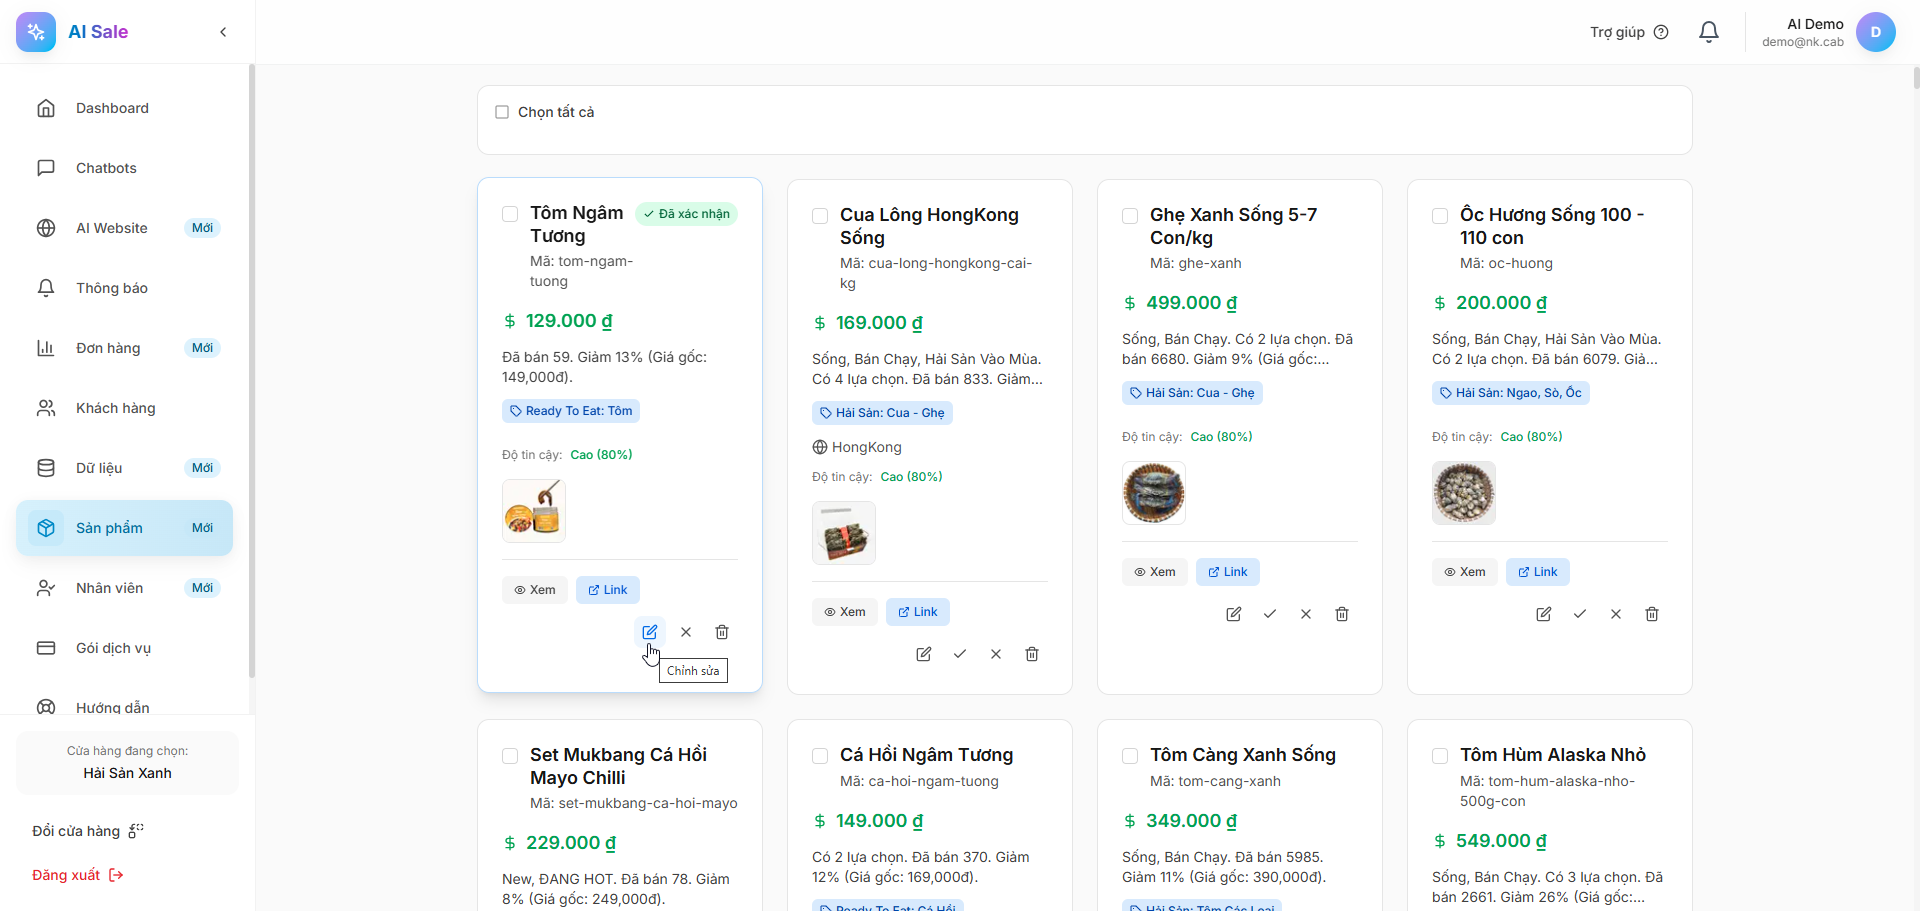1920x911 pixels.
Task: Tick the Chọn tất cả checkbox
Action: click(502, 112)
